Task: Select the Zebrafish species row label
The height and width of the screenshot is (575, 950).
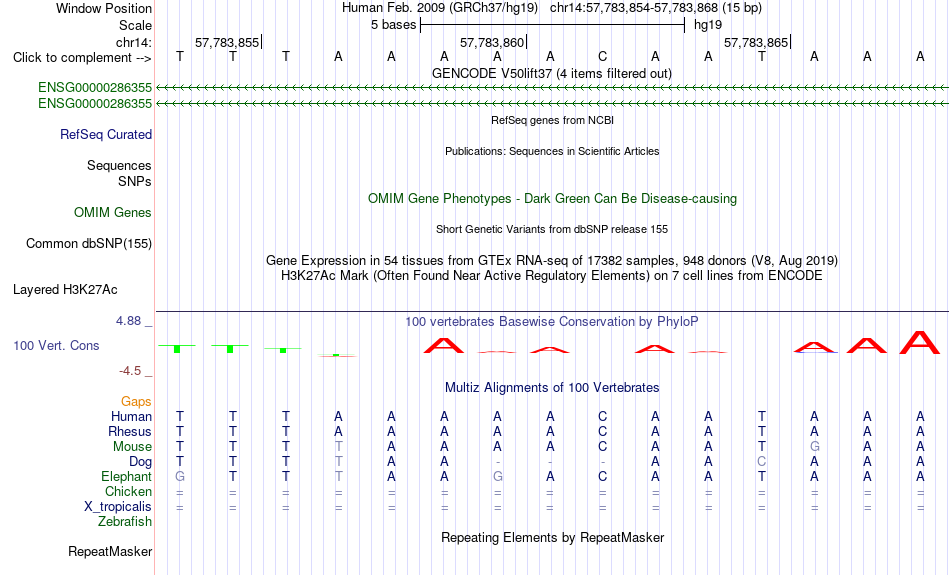Action: pyautogui.click(x=125, y=522)
